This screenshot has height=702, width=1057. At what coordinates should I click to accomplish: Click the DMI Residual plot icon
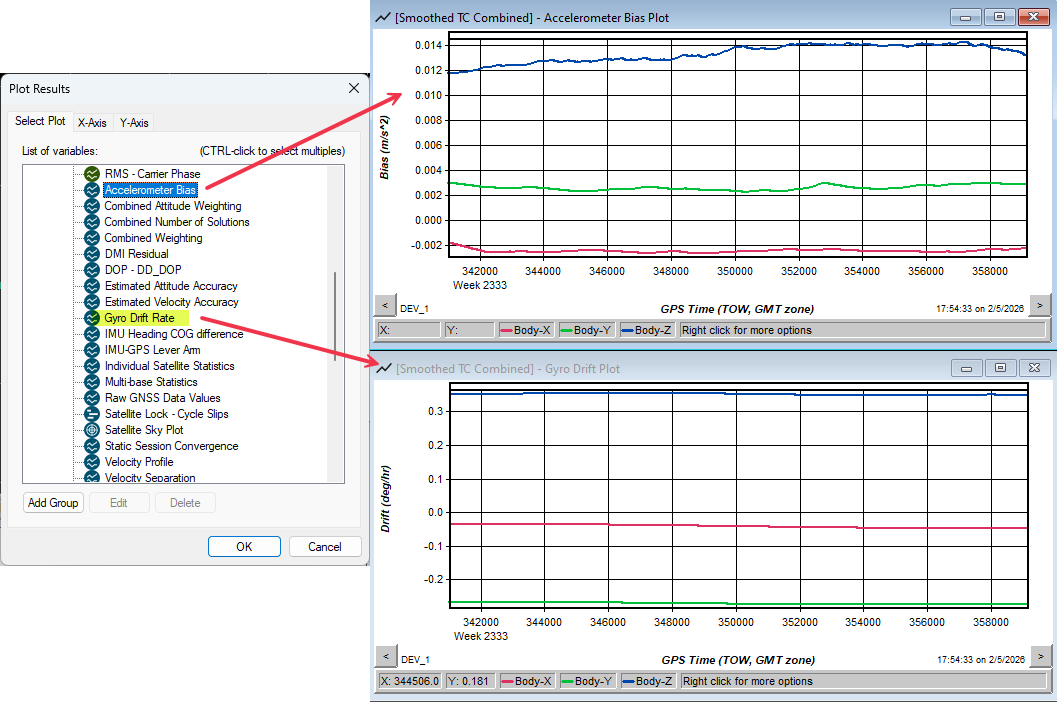click(x=92, y=254)
